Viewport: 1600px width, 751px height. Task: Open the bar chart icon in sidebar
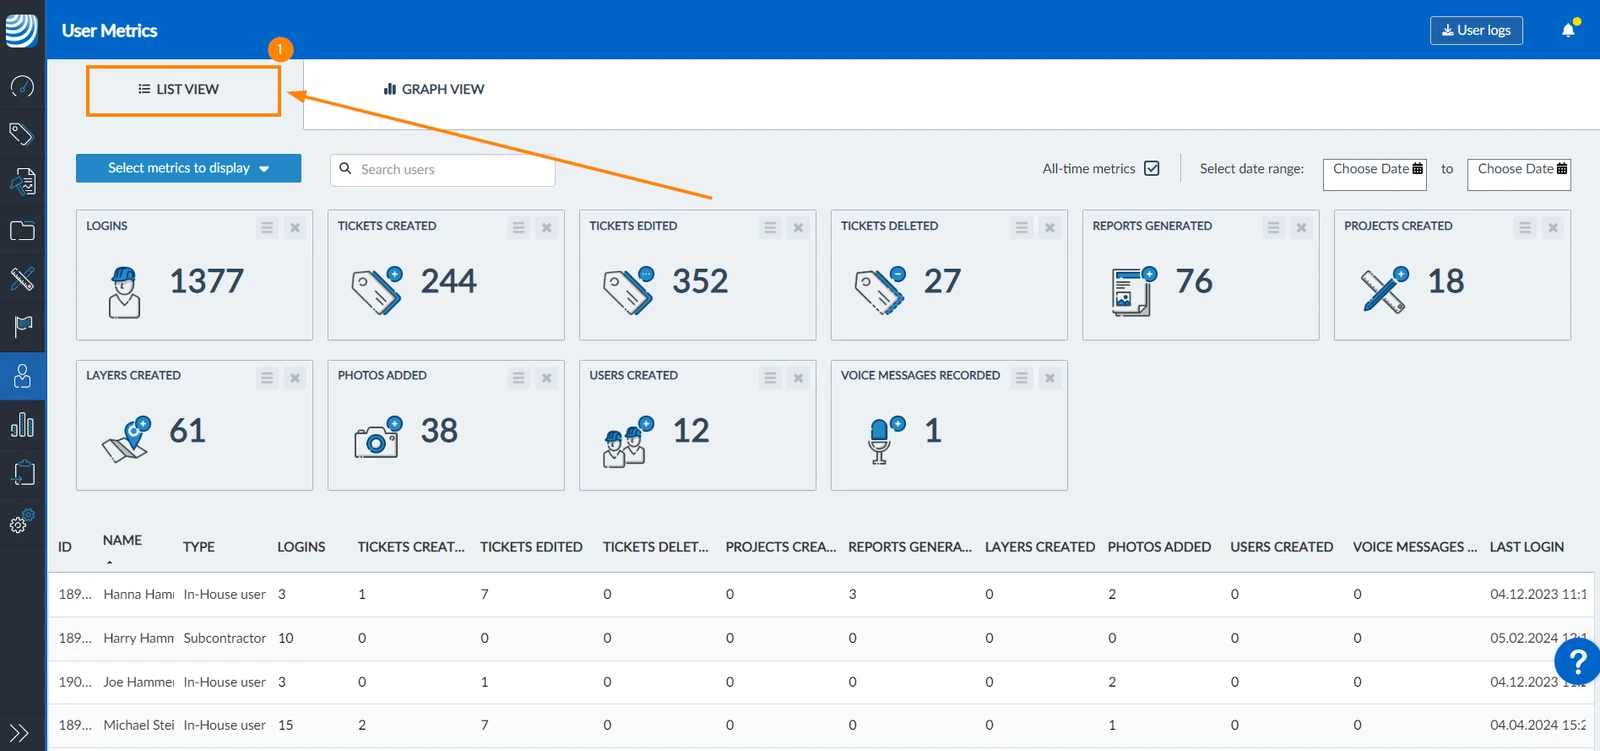22,425
